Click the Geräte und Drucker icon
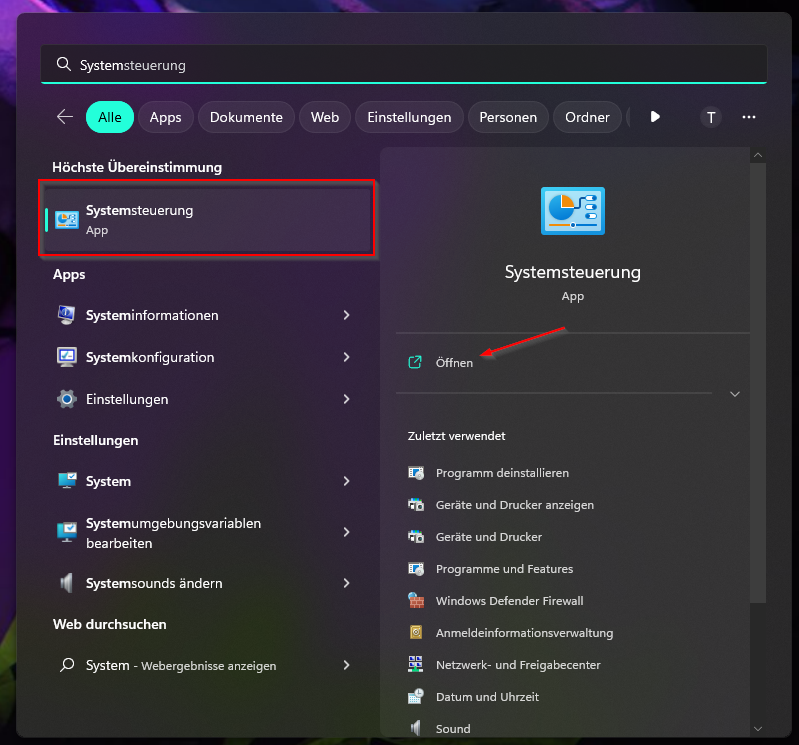 416,537
